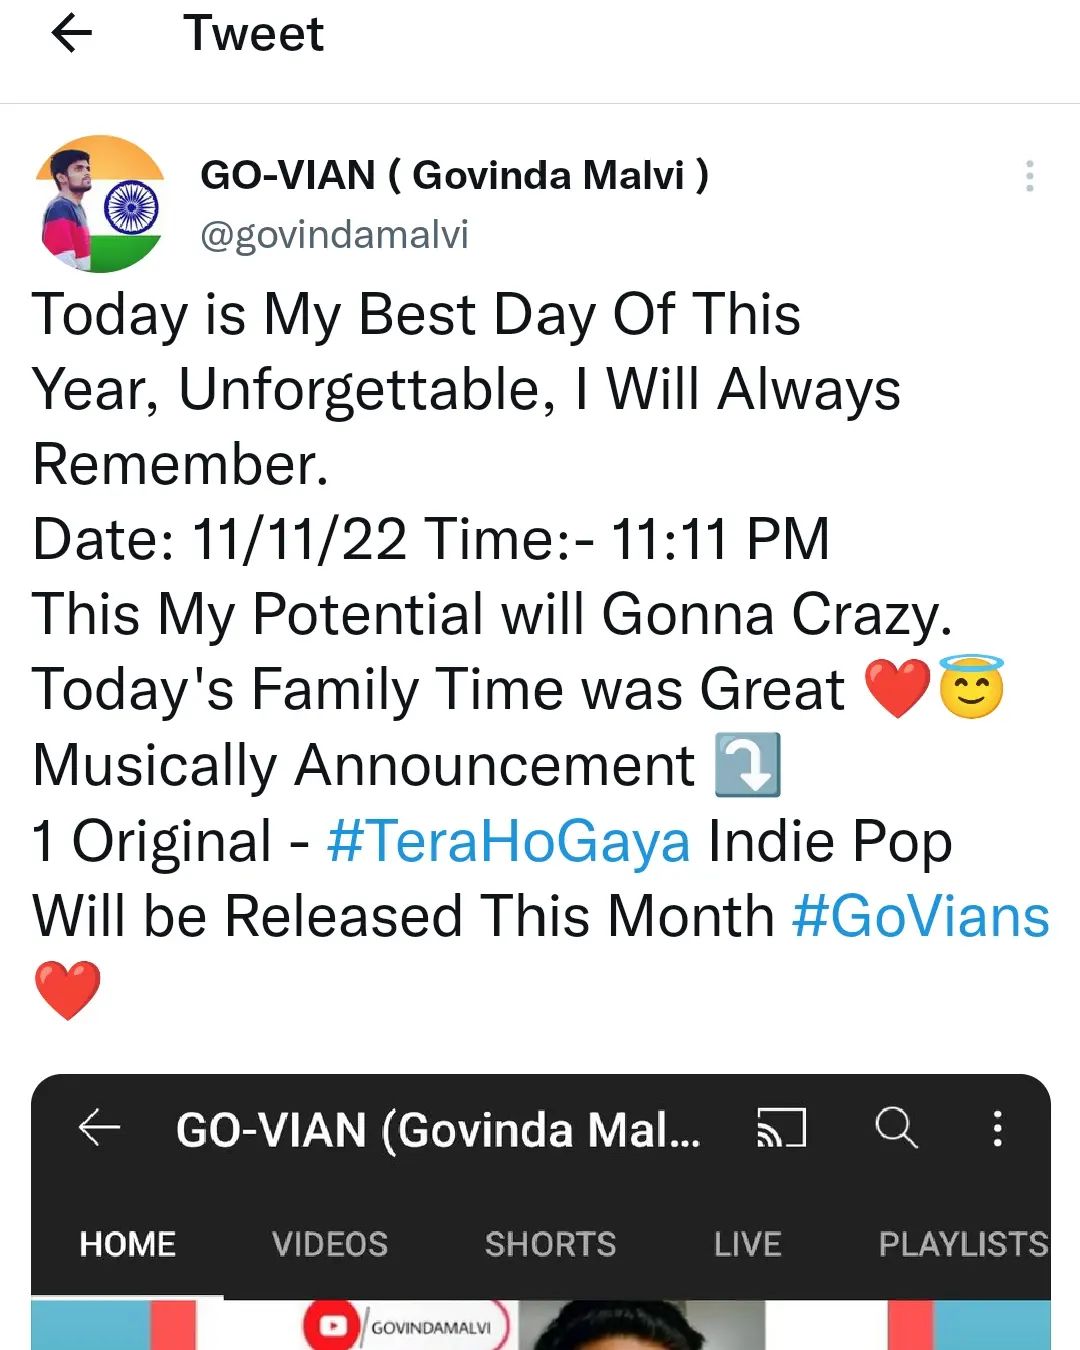Go back using the Tweet header arrow
Viewport: 1080px width, 1350px height.
point(71,34)
